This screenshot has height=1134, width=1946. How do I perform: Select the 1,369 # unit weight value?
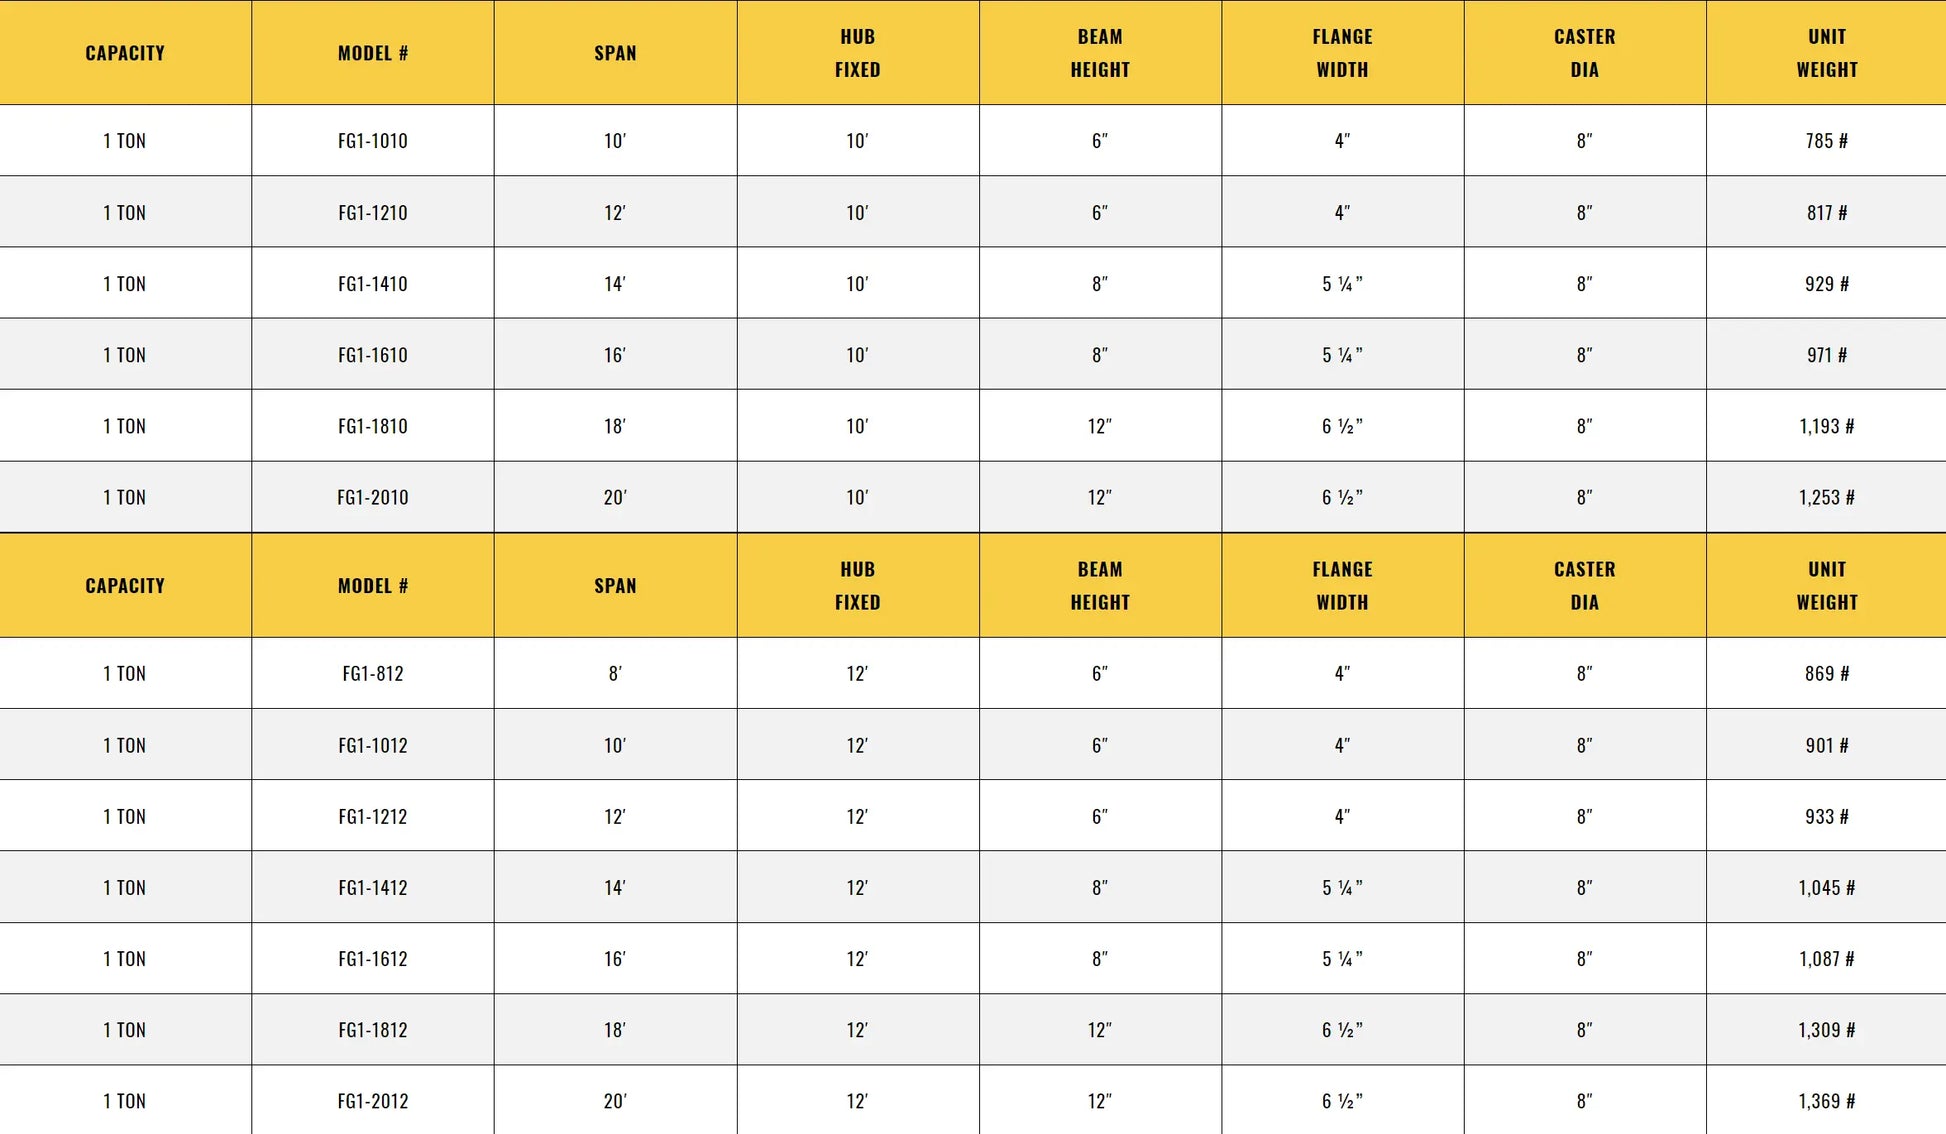click(1826, 1101)
